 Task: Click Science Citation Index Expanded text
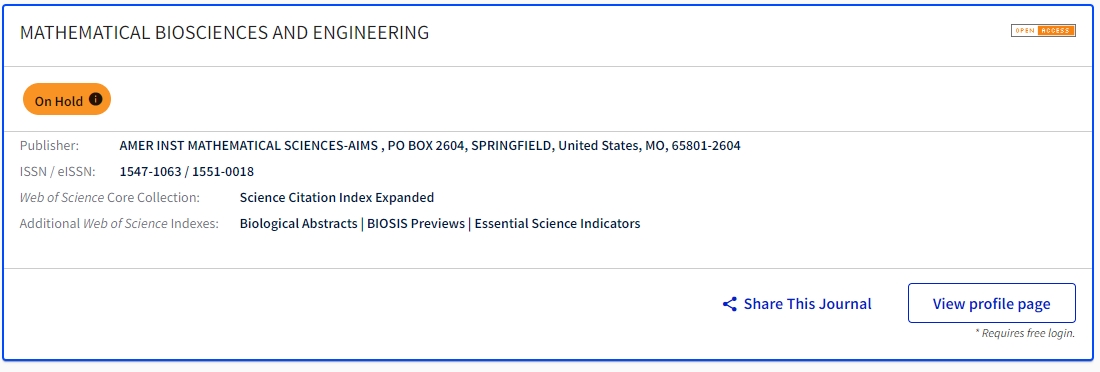click(x=337, y=197)
